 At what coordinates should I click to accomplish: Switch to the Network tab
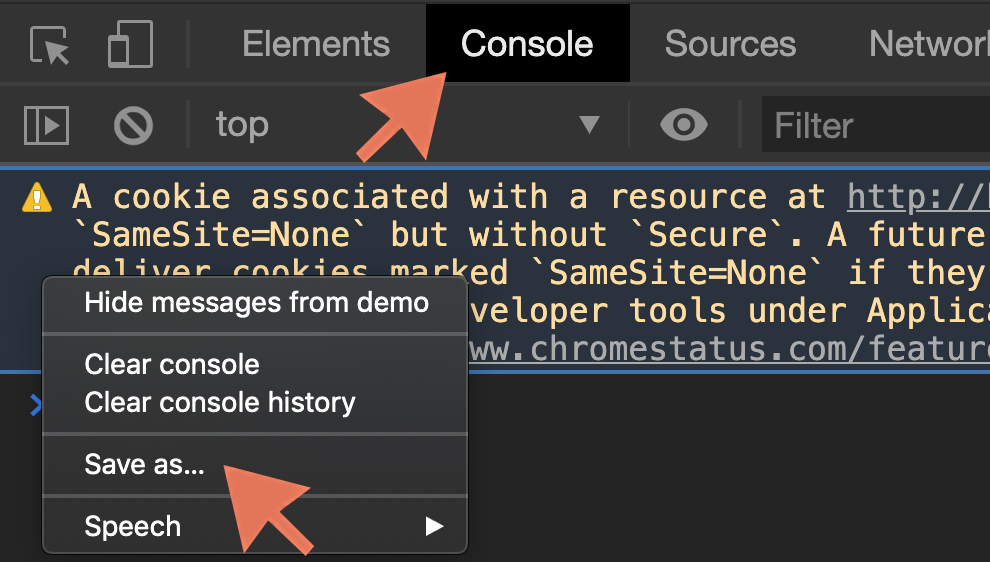click(x=928, y=44)
